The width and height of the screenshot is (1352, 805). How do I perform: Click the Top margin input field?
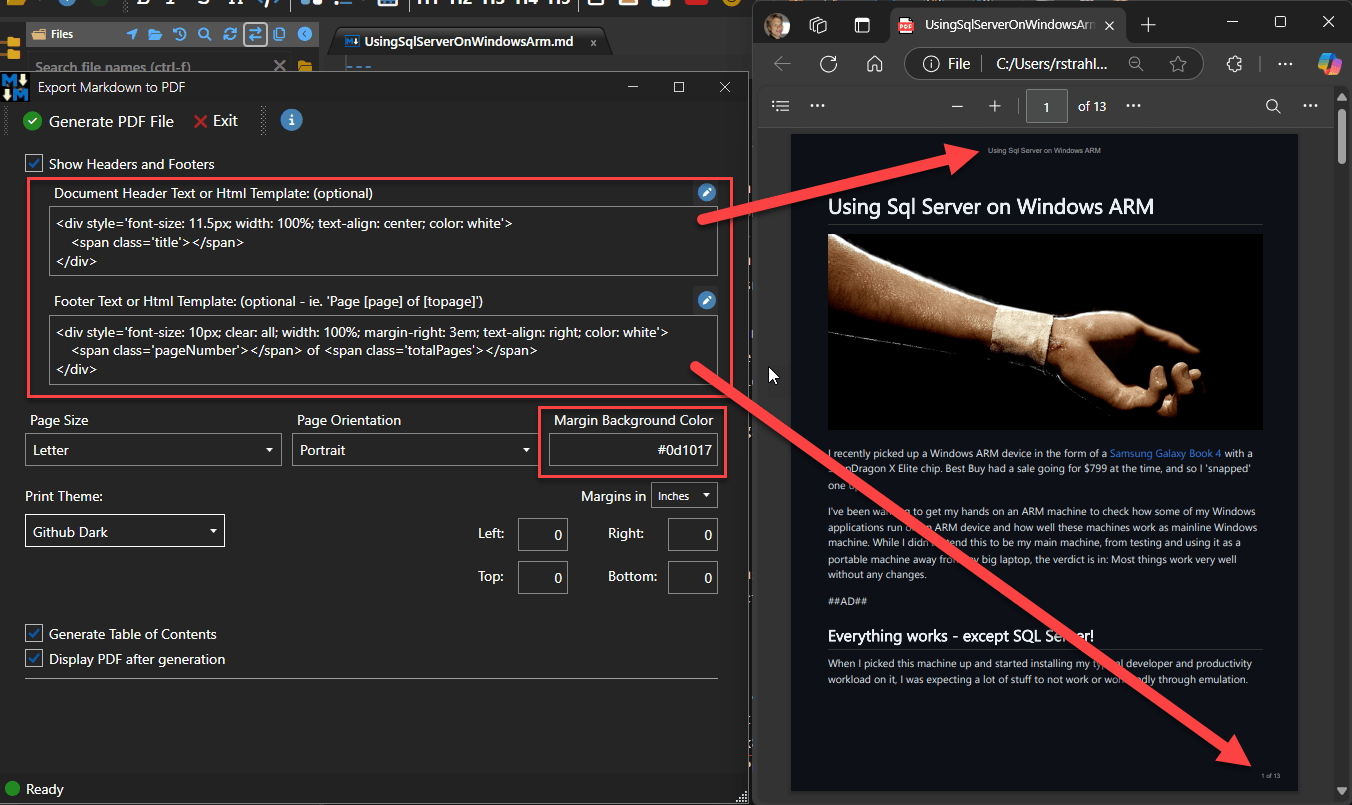[x=543, y=577]
